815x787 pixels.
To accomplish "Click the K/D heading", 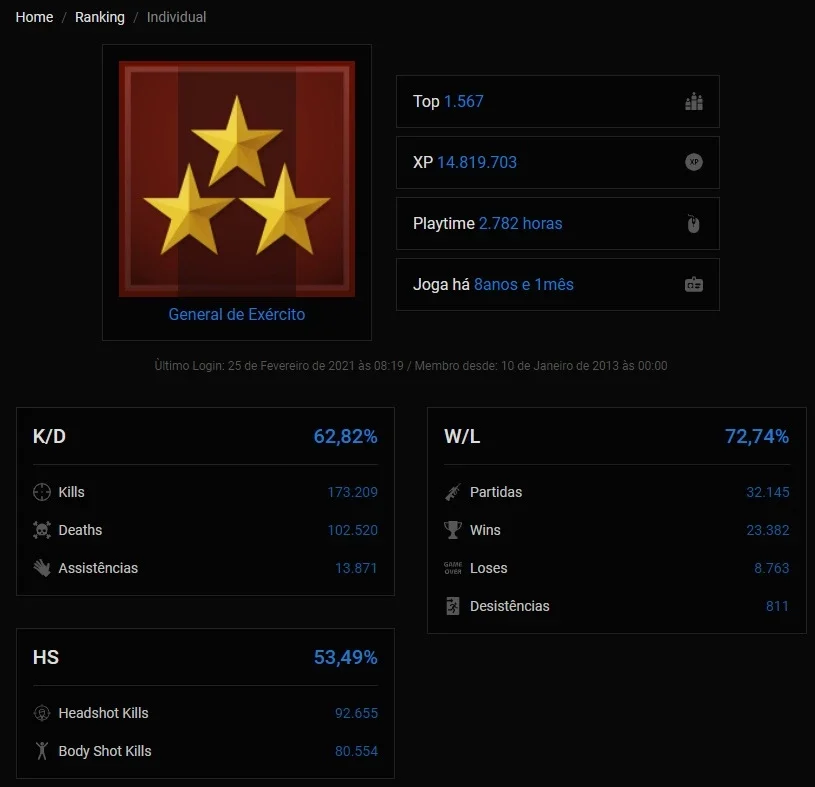I will 49,436.
